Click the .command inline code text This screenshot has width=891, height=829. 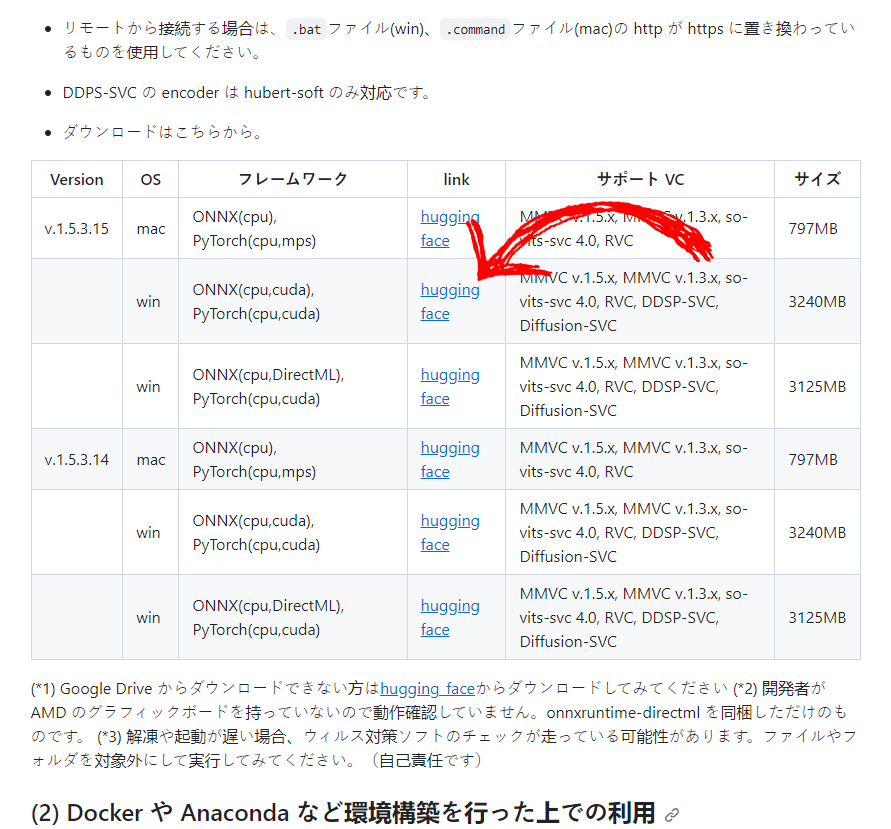[476, 29]
